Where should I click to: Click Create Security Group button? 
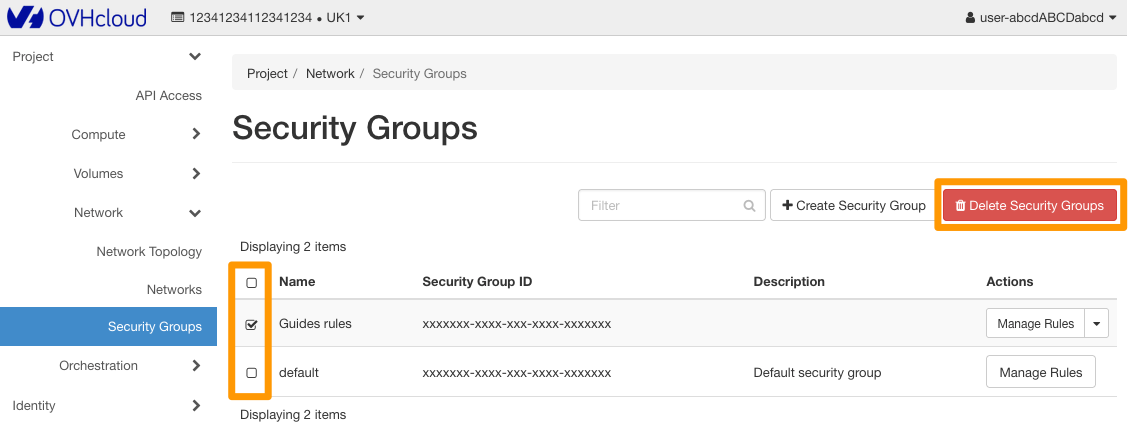[x=854, y=205]
